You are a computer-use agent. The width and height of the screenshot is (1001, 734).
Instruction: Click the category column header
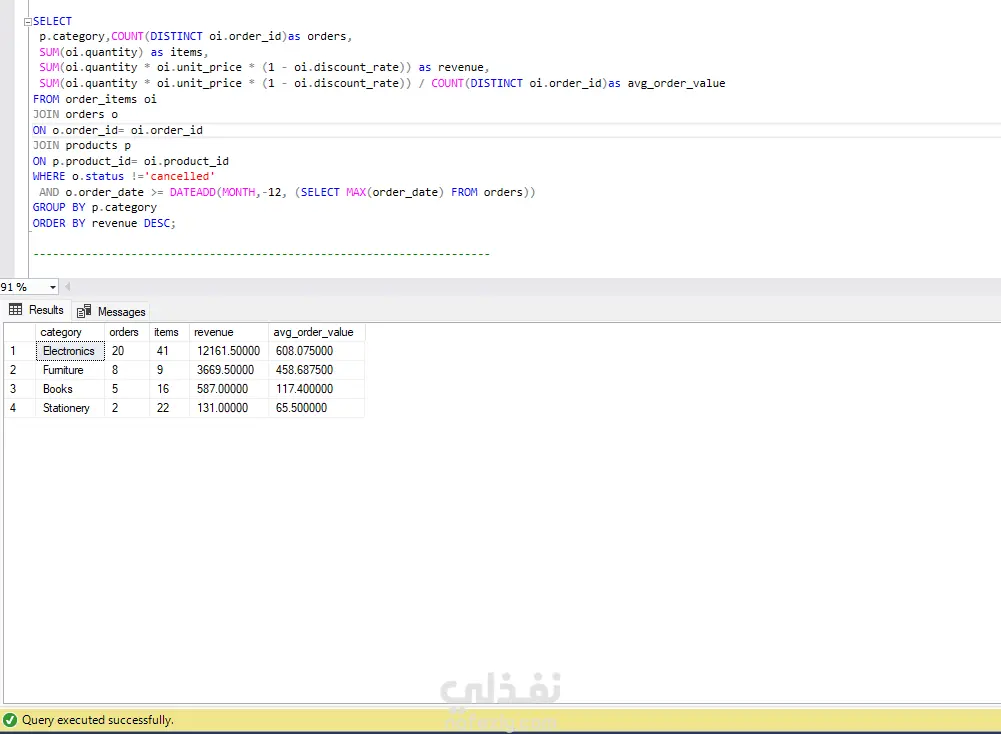70,332
